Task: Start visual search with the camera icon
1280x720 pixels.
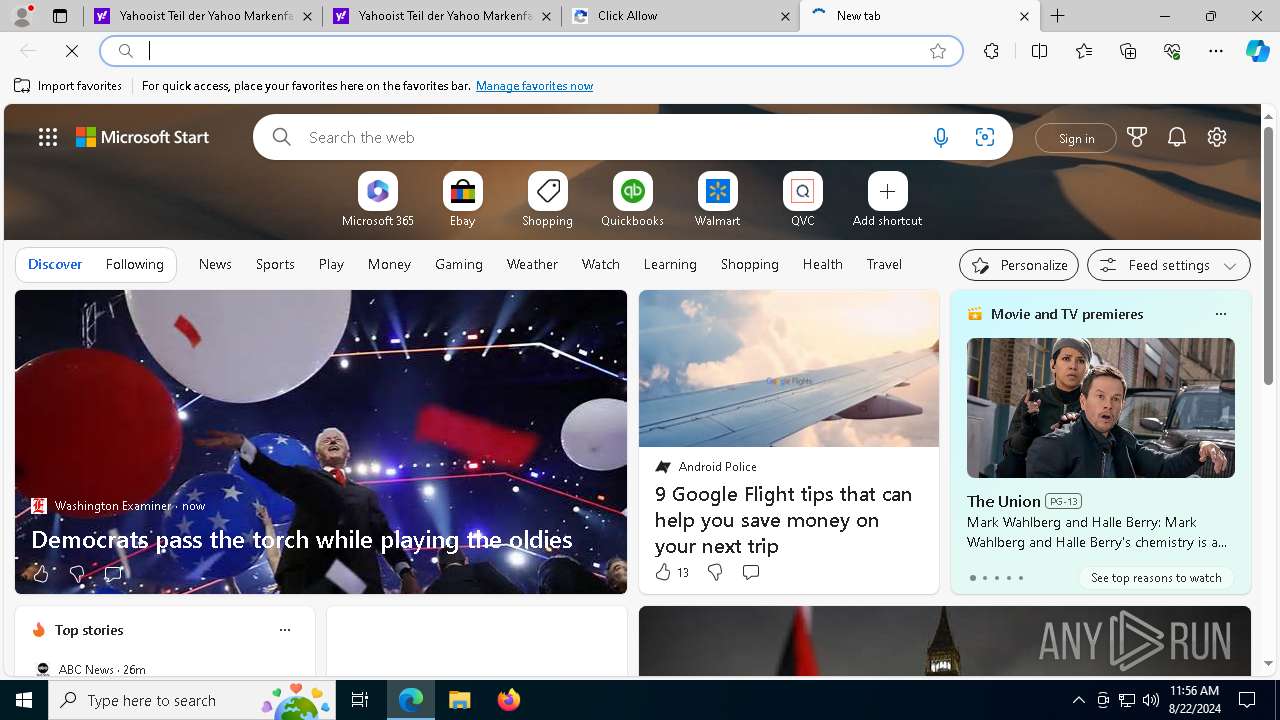Action: (x=984, y=138)
